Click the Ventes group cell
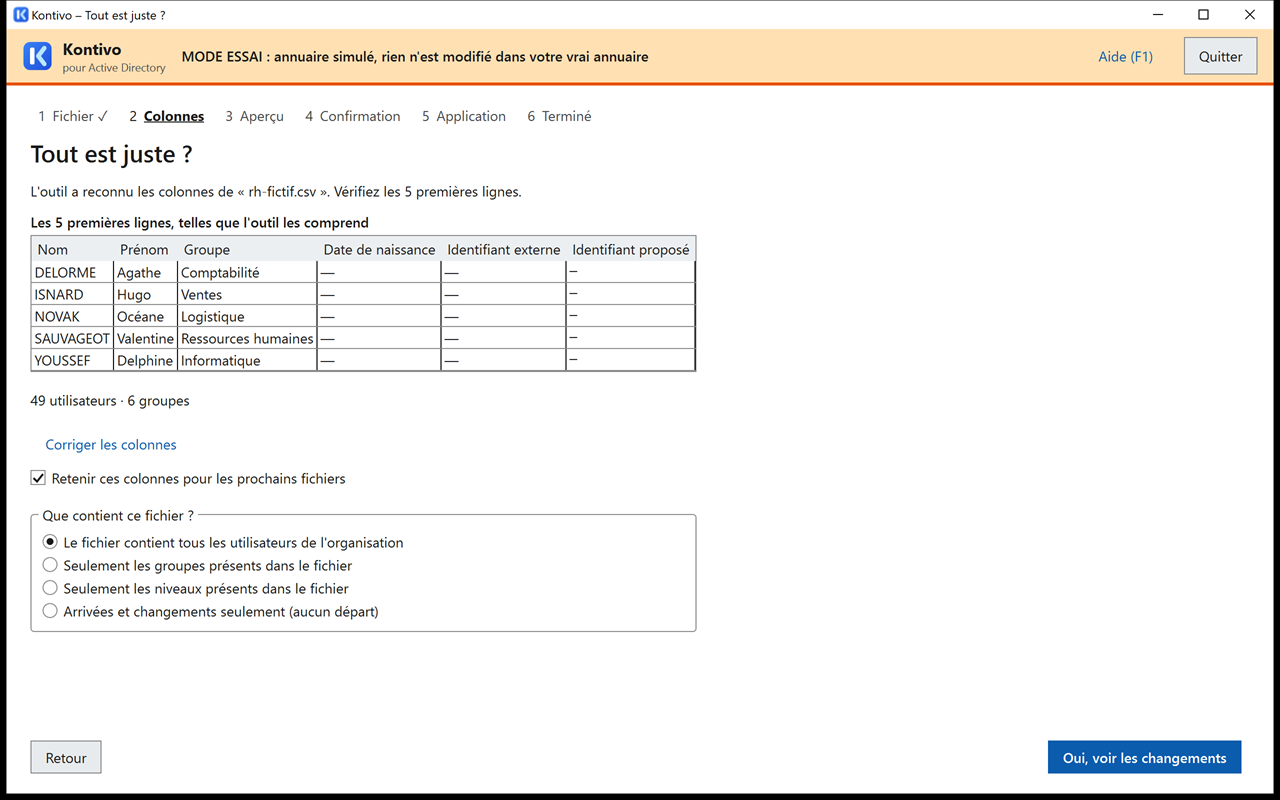1280x800 pixels. pos(247,294)
